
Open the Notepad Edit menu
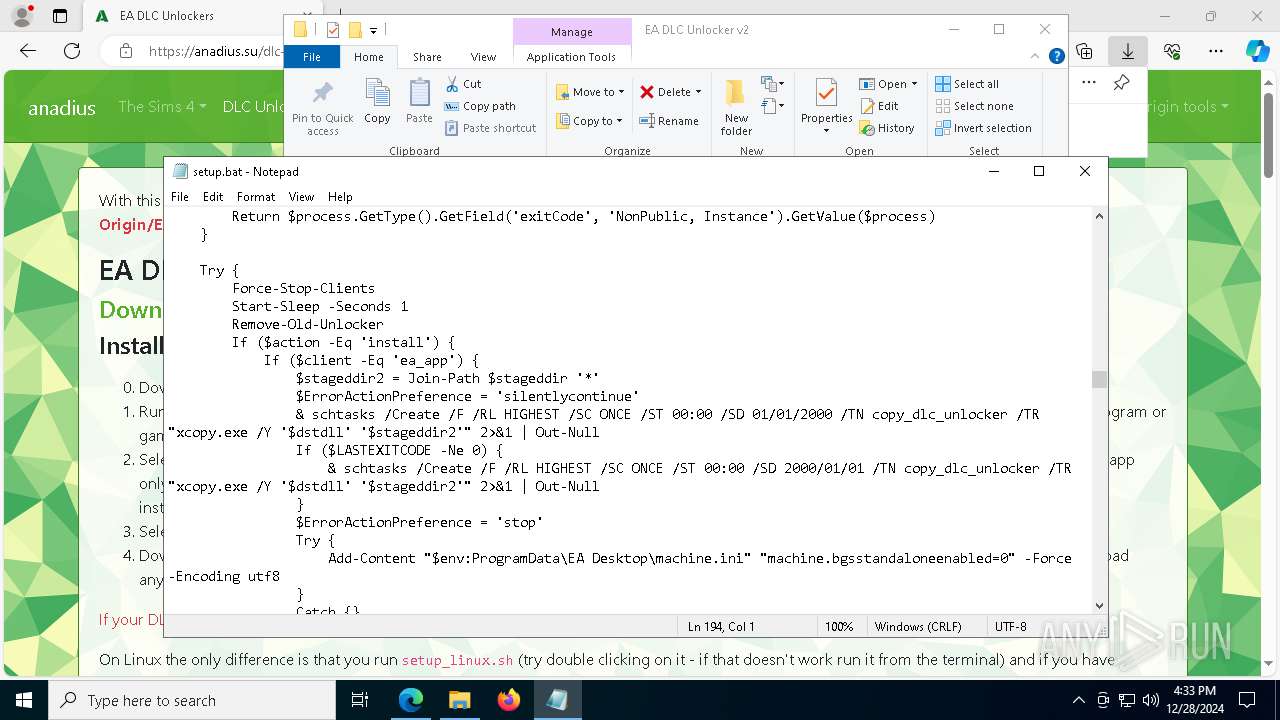coord(213,197)
